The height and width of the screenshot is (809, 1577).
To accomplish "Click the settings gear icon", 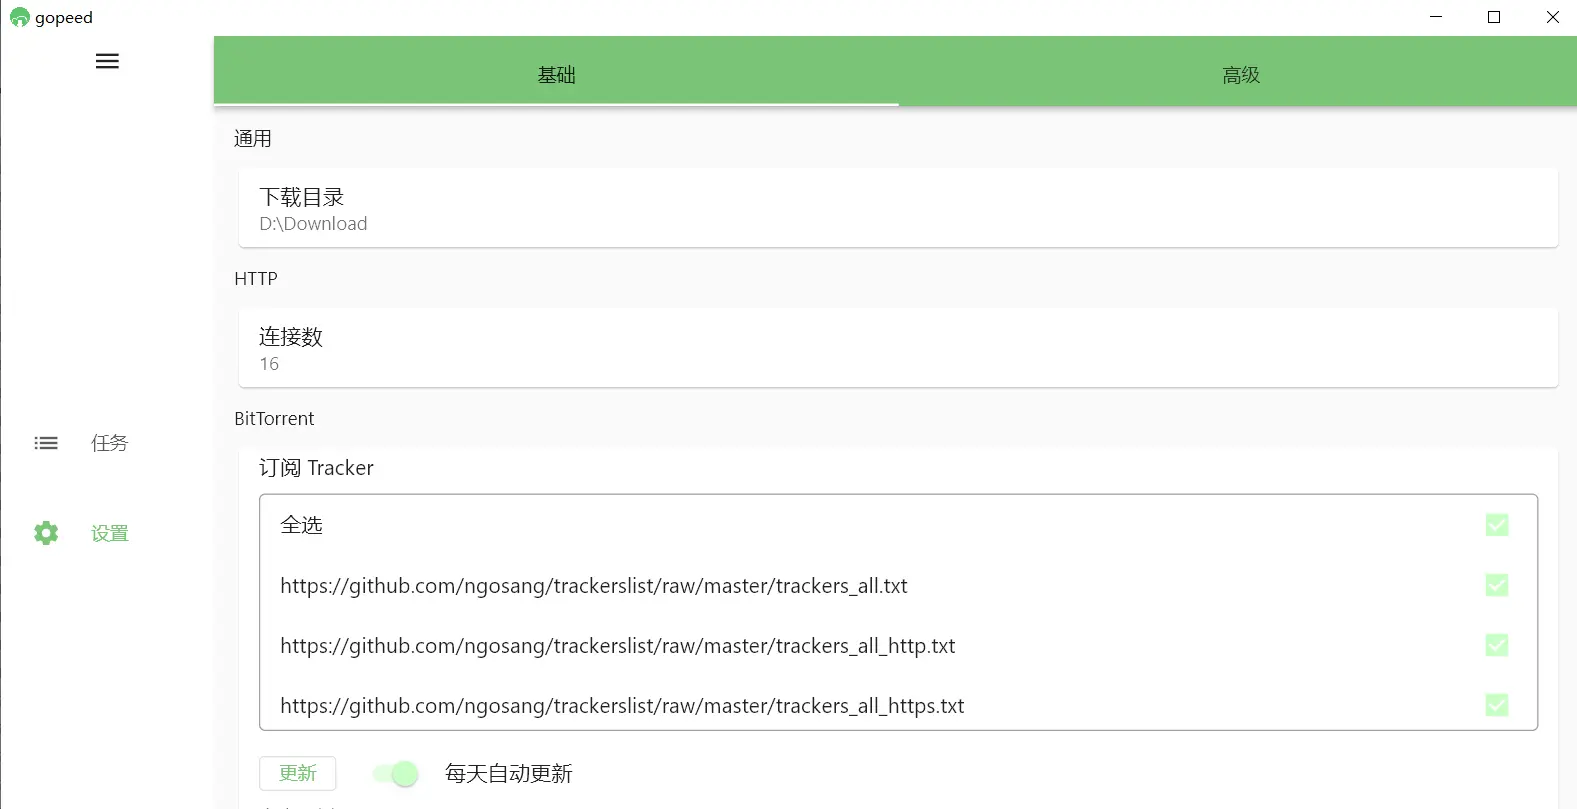I will point(46,533).
